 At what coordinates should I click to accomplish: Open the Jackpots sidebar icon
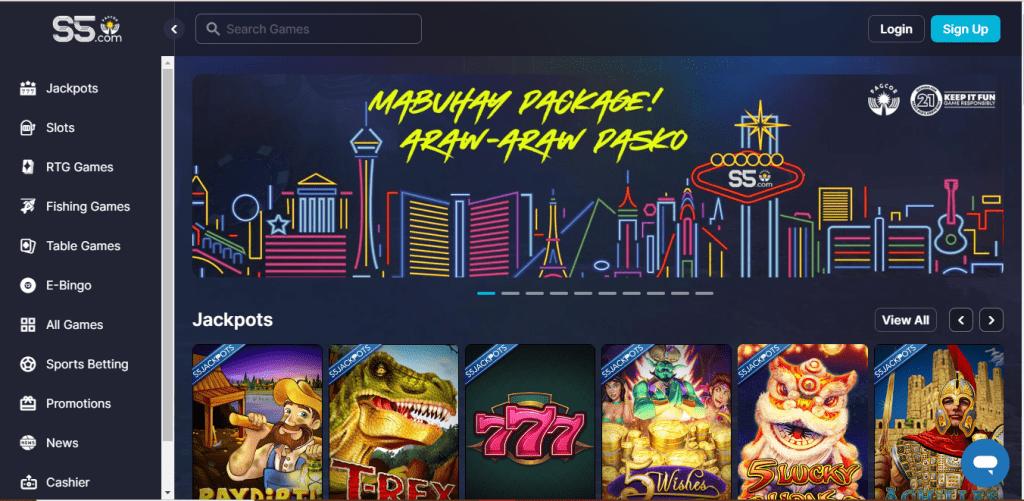click(28, 88)
